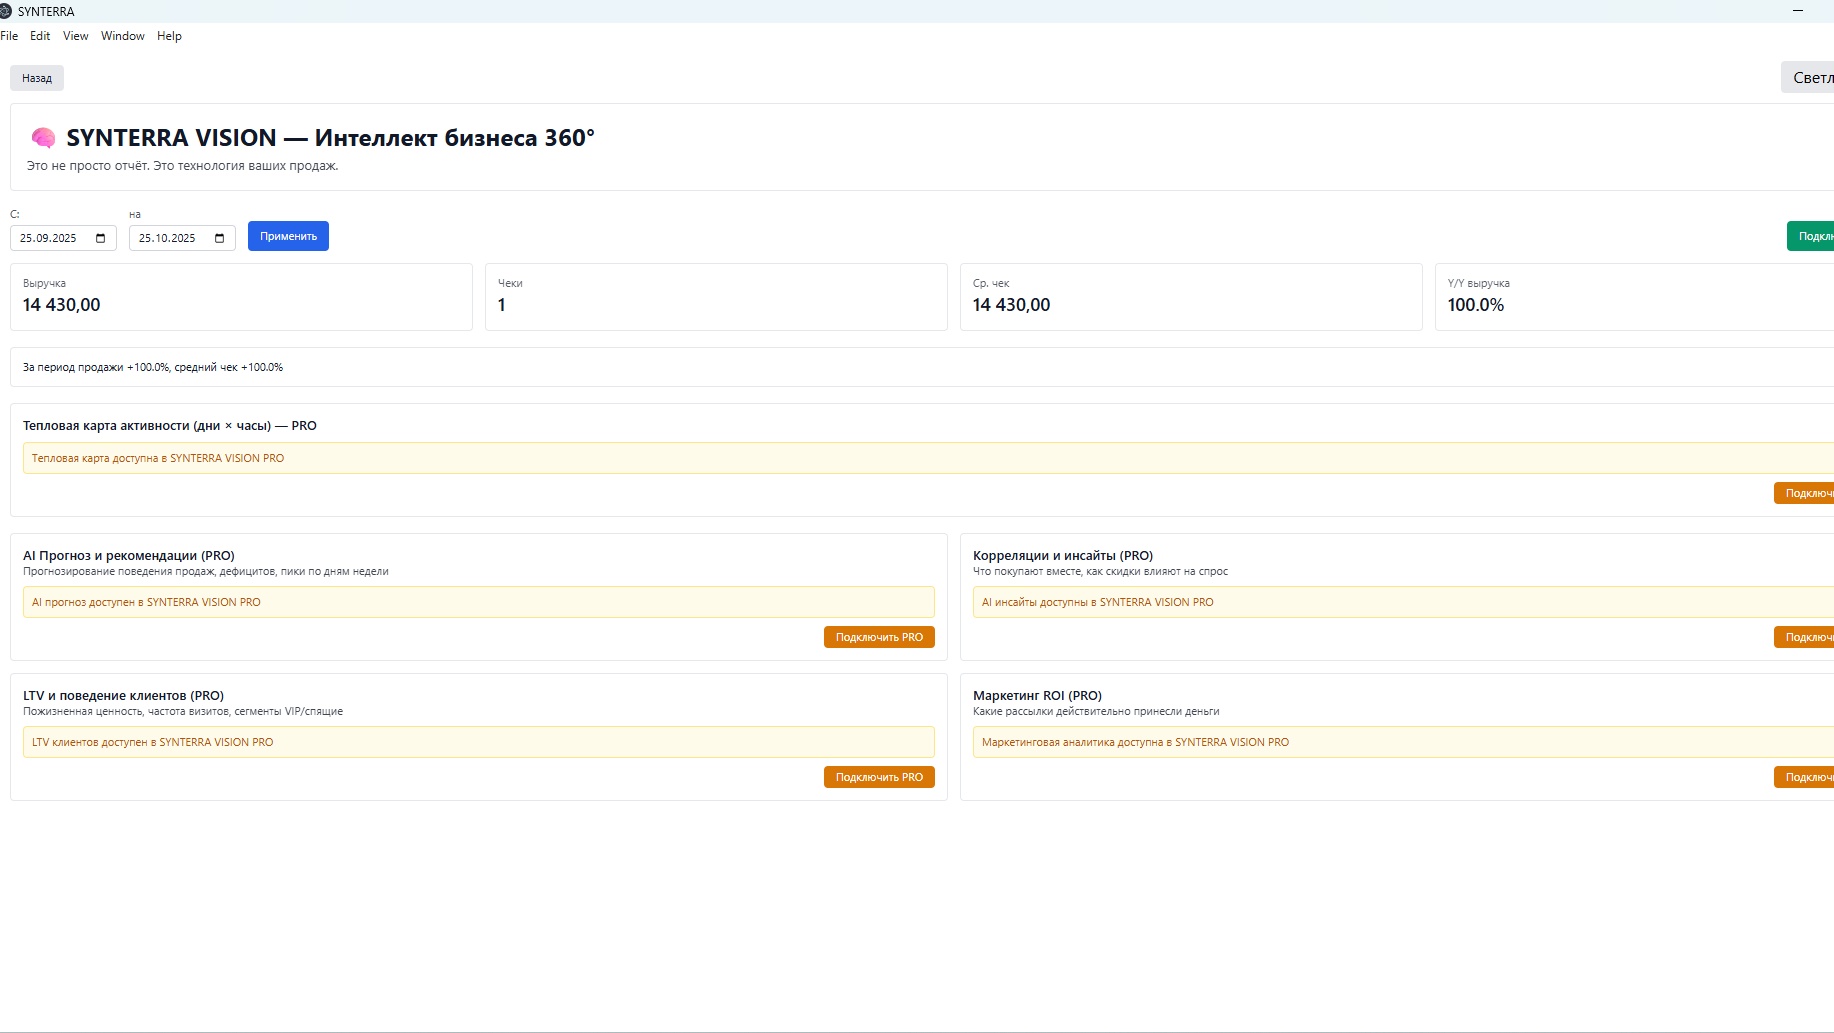Click the Ср. чек value 14 430,00
The height and width of the screenshot is (1033, 1834).
(x=1012, y=305)
